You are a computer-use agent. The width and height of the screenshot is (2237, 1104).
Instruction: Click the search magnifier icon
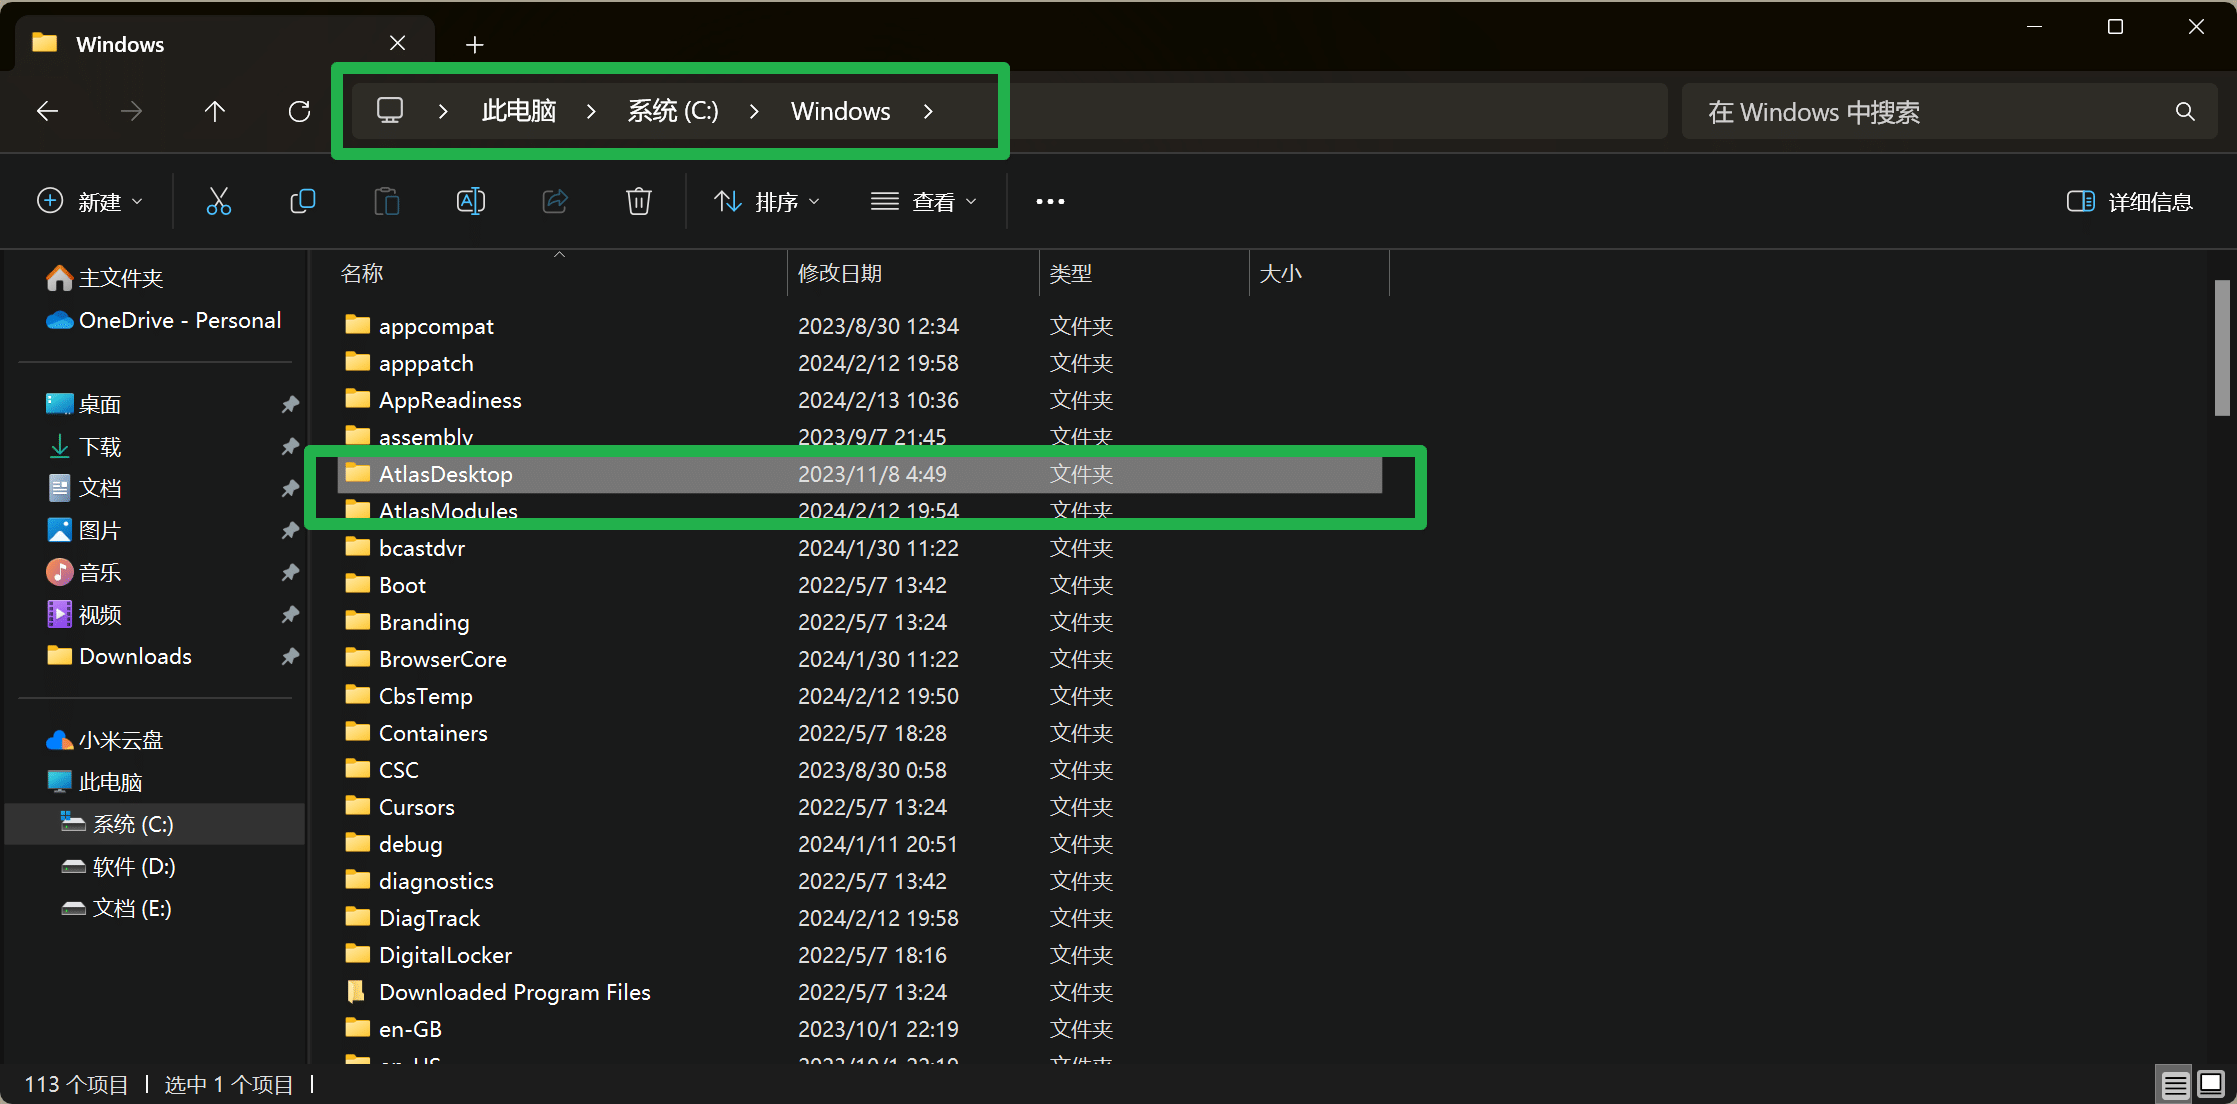pos(2185,112)
